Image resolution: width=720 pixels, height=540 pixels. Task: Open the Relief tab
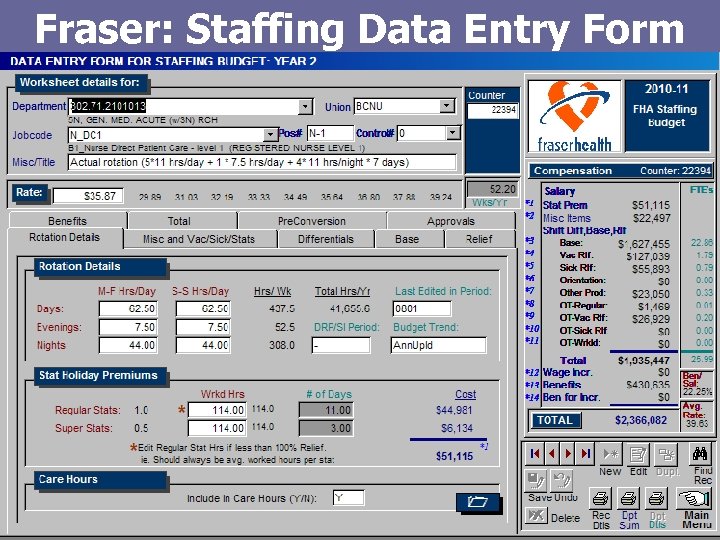pos(479,239)
